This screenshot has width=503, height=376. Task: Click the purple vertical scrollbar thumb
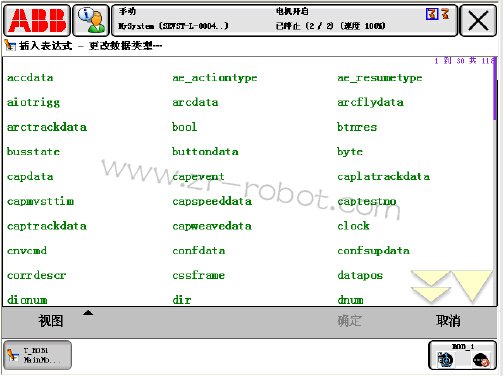click(x=494, y=88)
